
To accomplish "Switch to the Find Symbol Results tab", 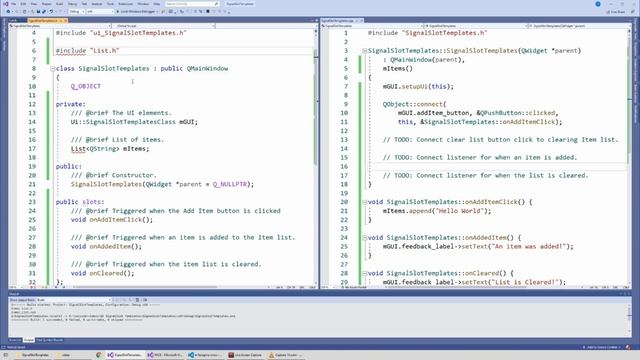I will [50, 340].
